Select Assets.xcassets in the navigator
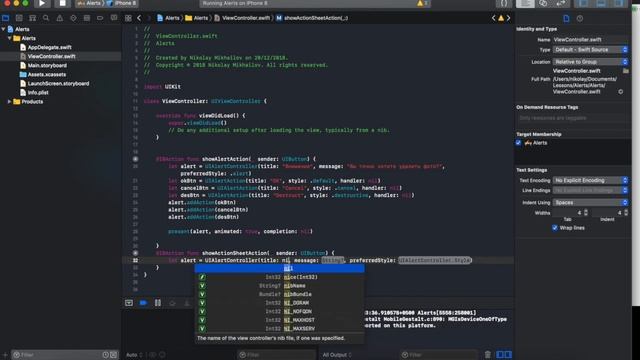The width and height of the screenshot is (640, 360). click(47, 74)
